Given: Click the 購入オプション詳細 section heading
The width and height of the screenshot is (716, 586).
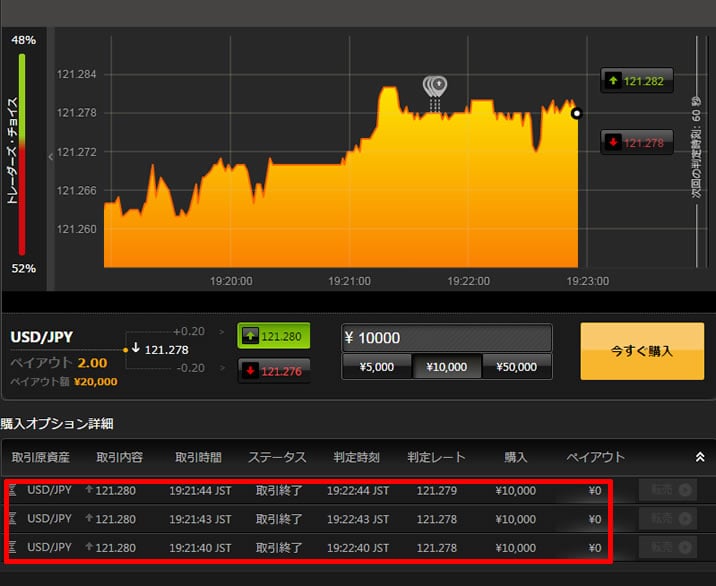Looking at the screenshot, I should 57,424.
